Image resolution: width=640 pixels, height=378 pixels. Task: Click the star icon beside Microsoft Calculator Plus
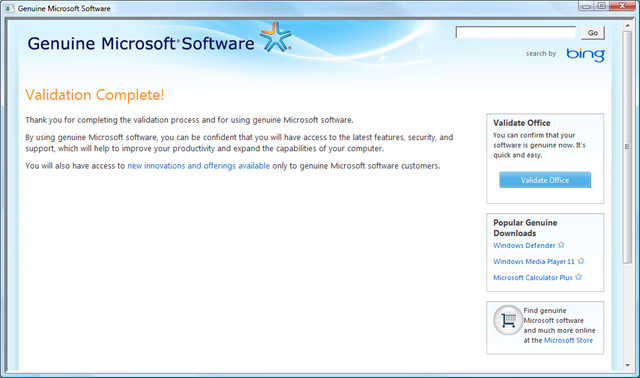[578, 277]
